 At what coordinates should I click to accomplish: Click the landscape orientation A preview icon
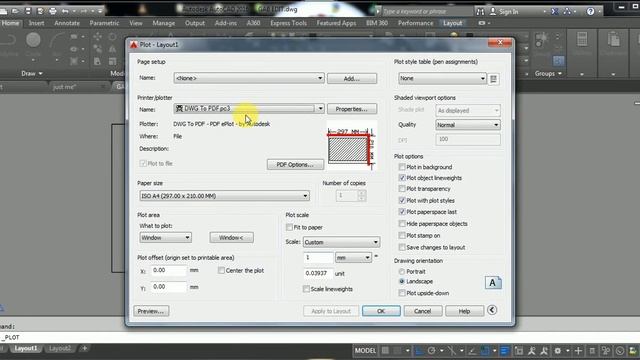(x=493, y=282)
